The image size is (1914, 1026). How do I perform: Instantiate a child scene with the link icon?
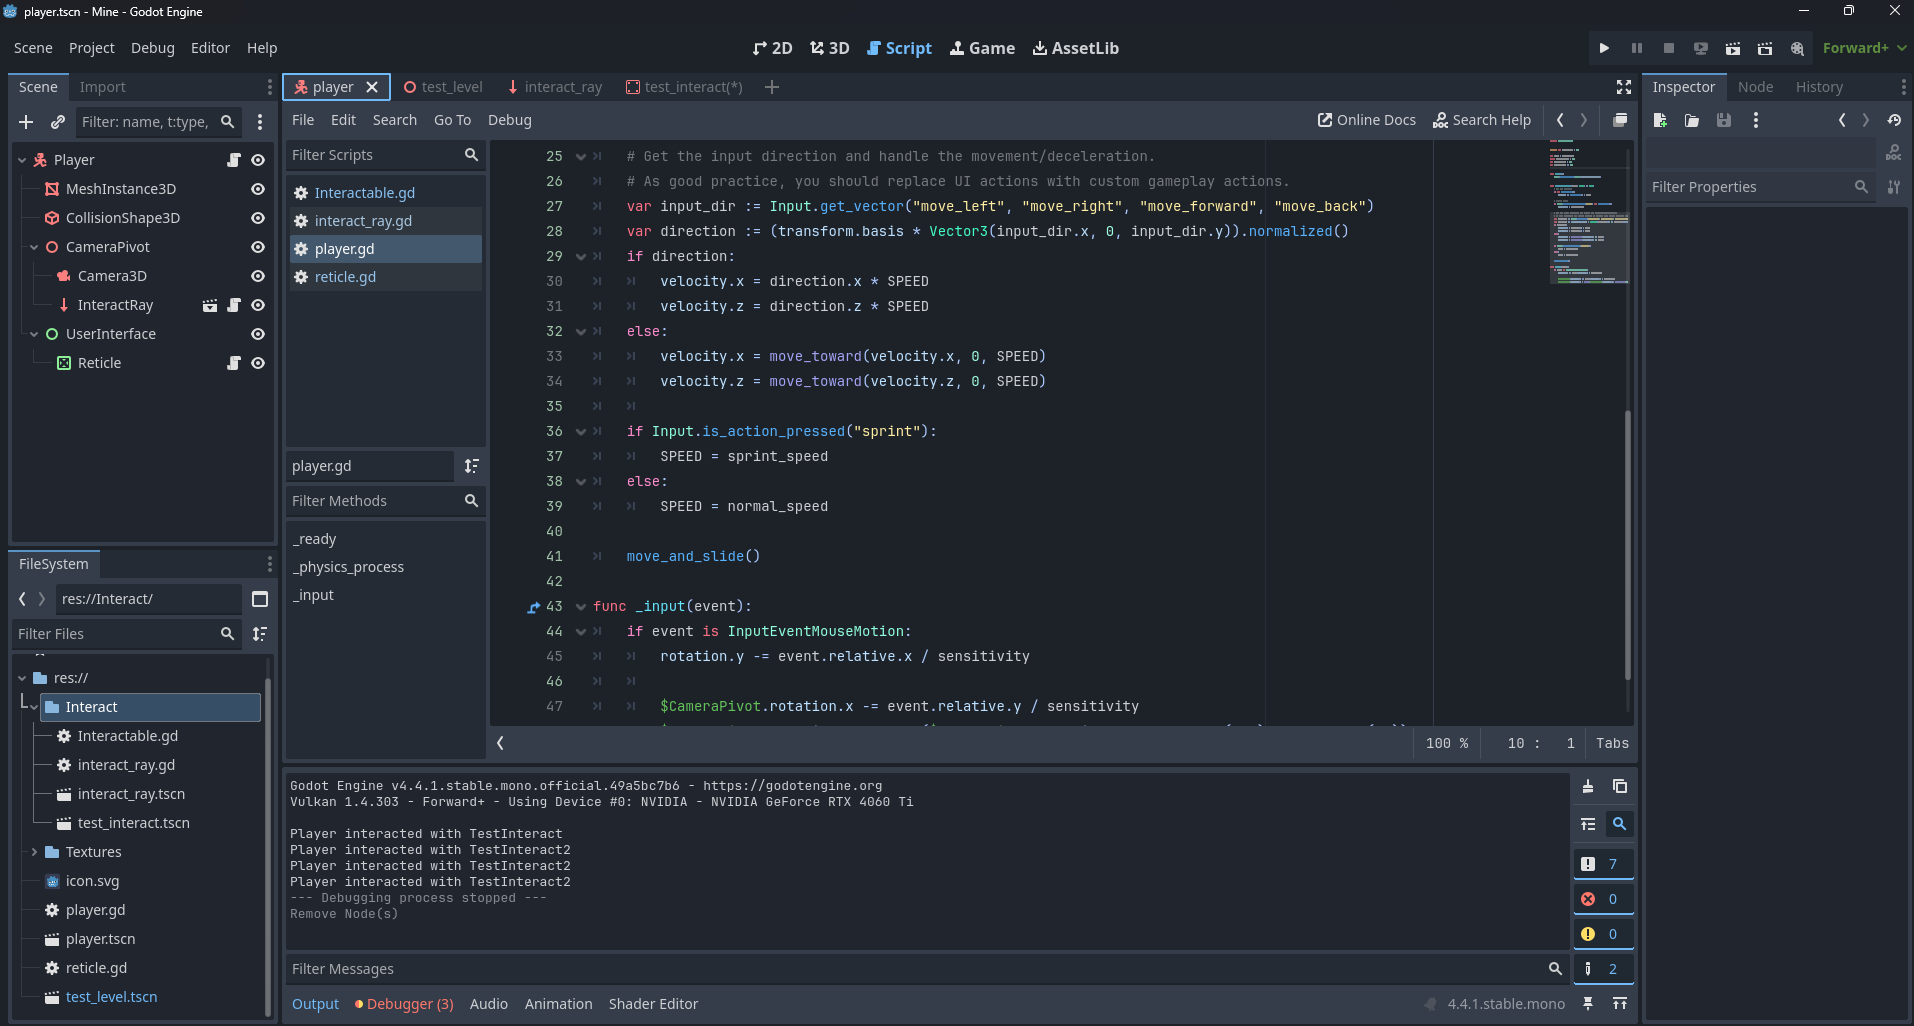pyautogui.click(x=57, y=122)
